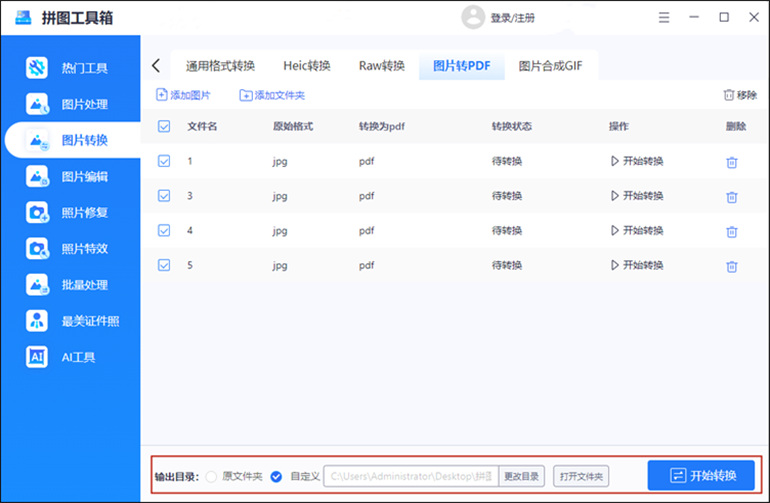
Task: Uncheck the checkbox for file 5
Action: 164,265
